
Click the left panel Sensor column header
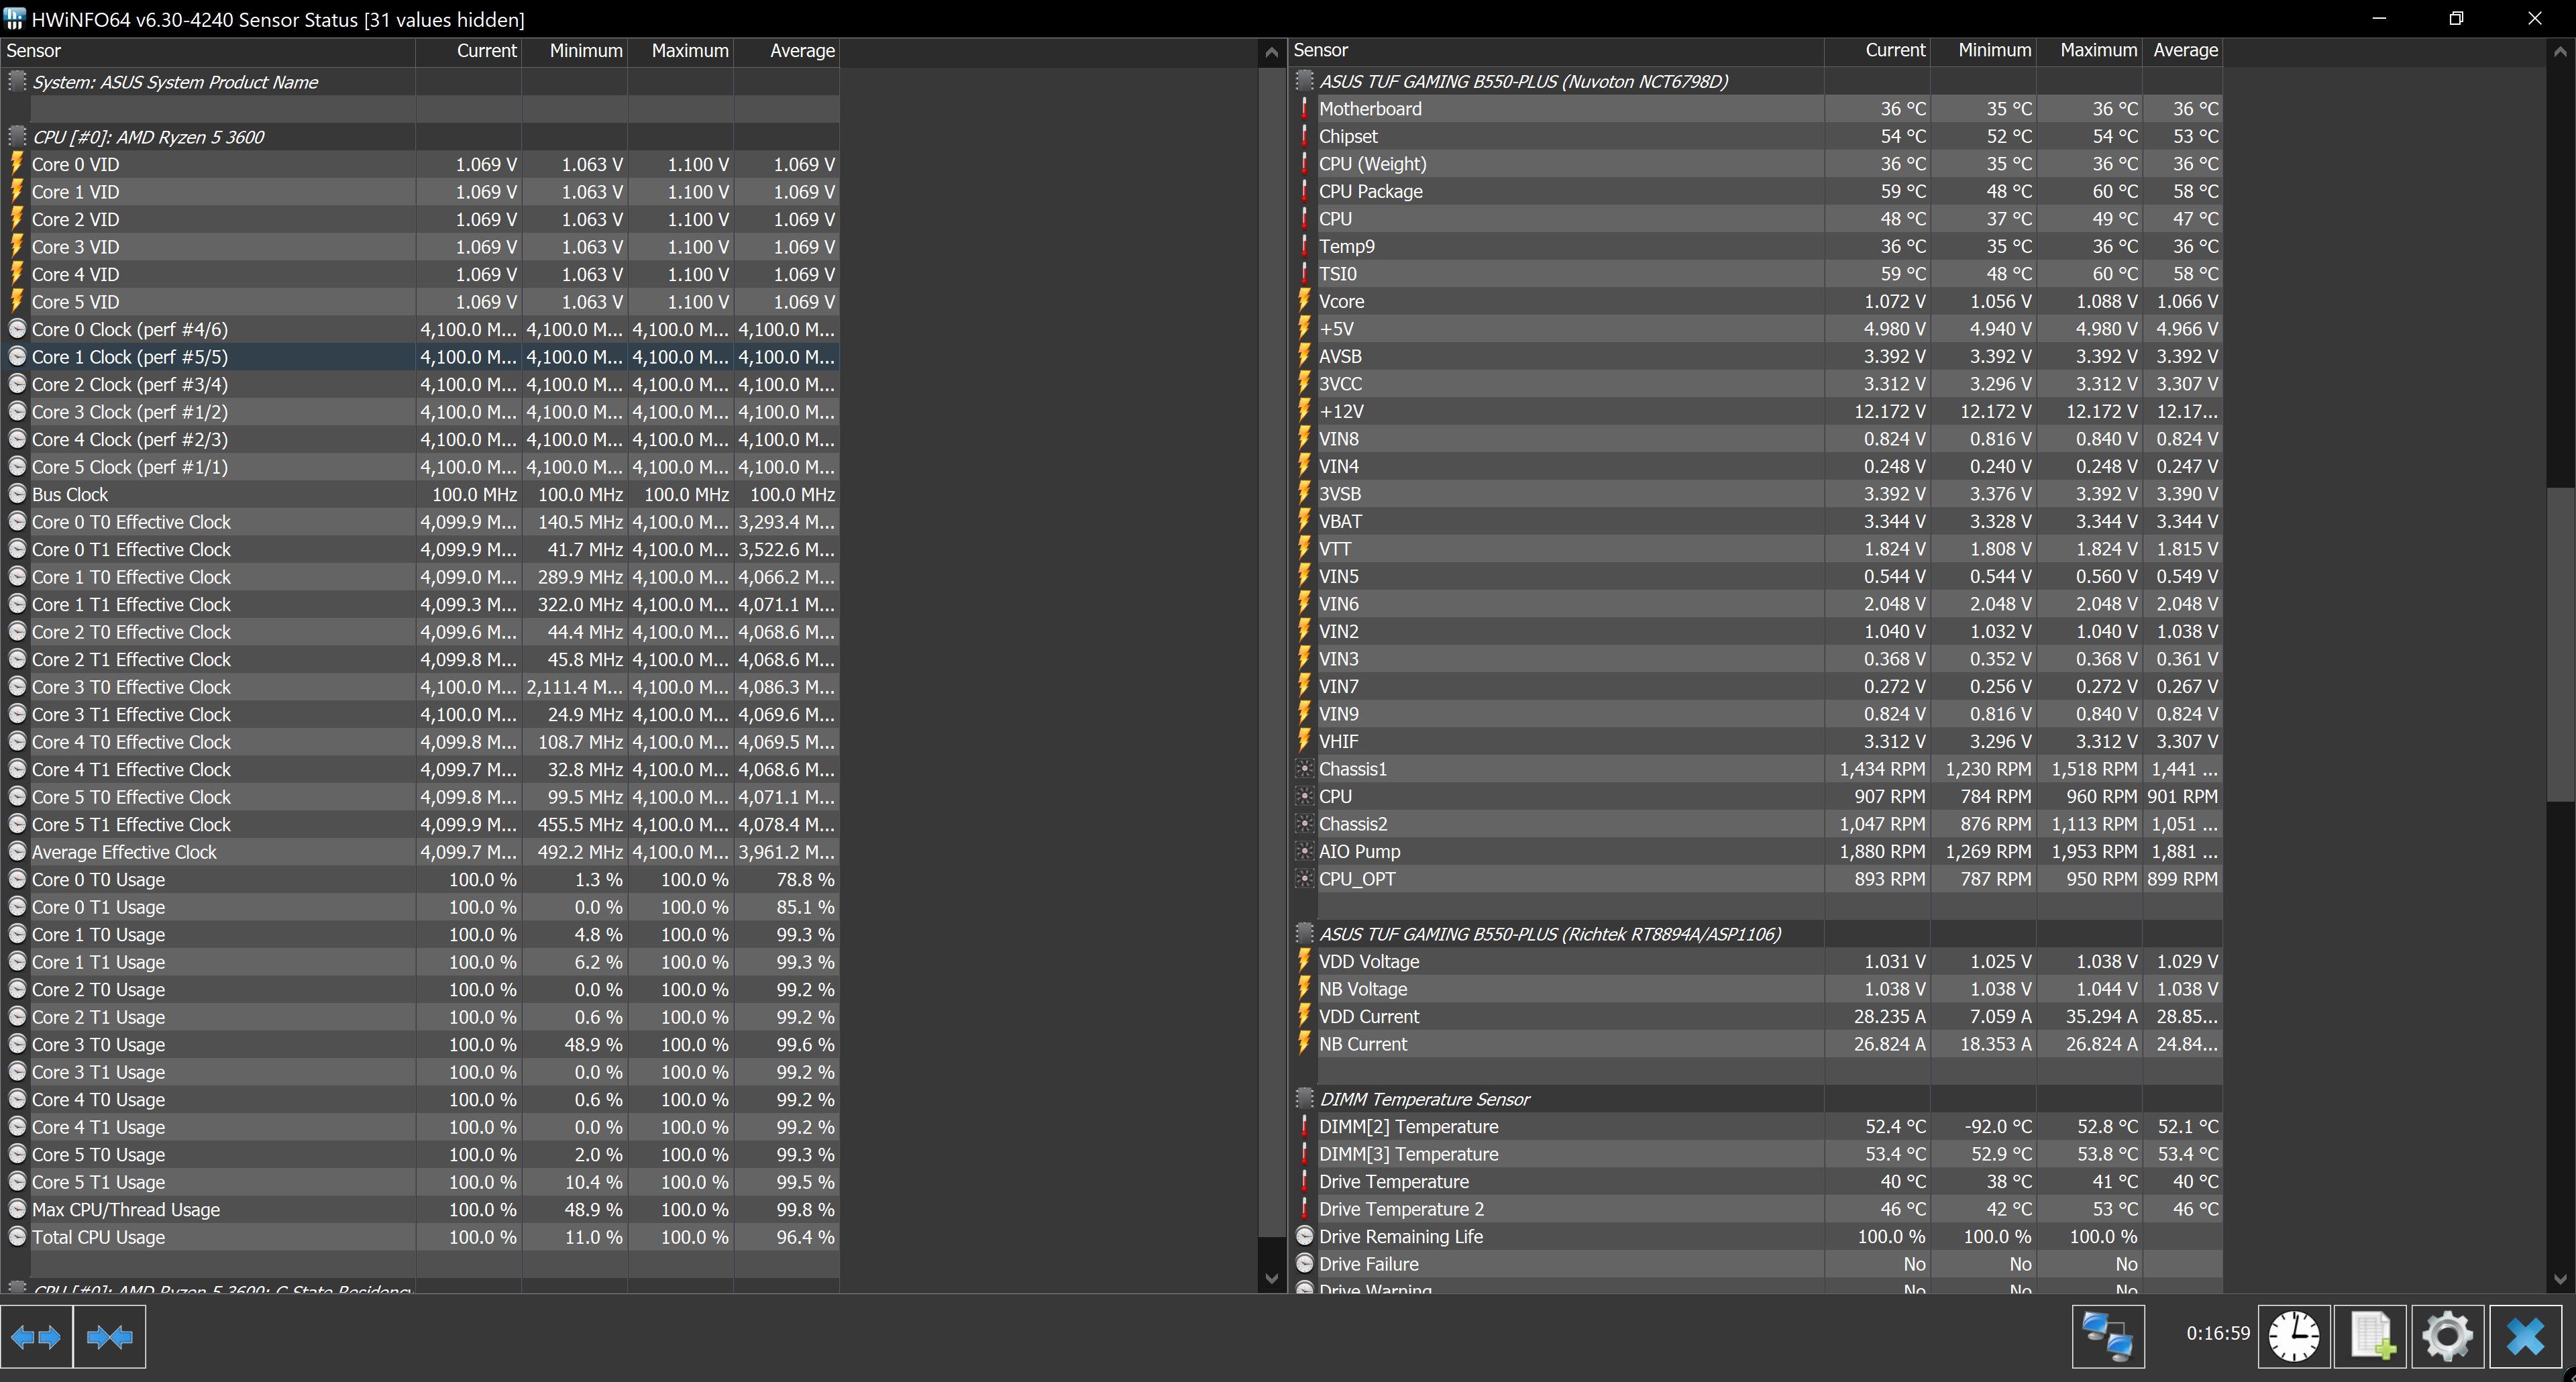tap(208, 51)
